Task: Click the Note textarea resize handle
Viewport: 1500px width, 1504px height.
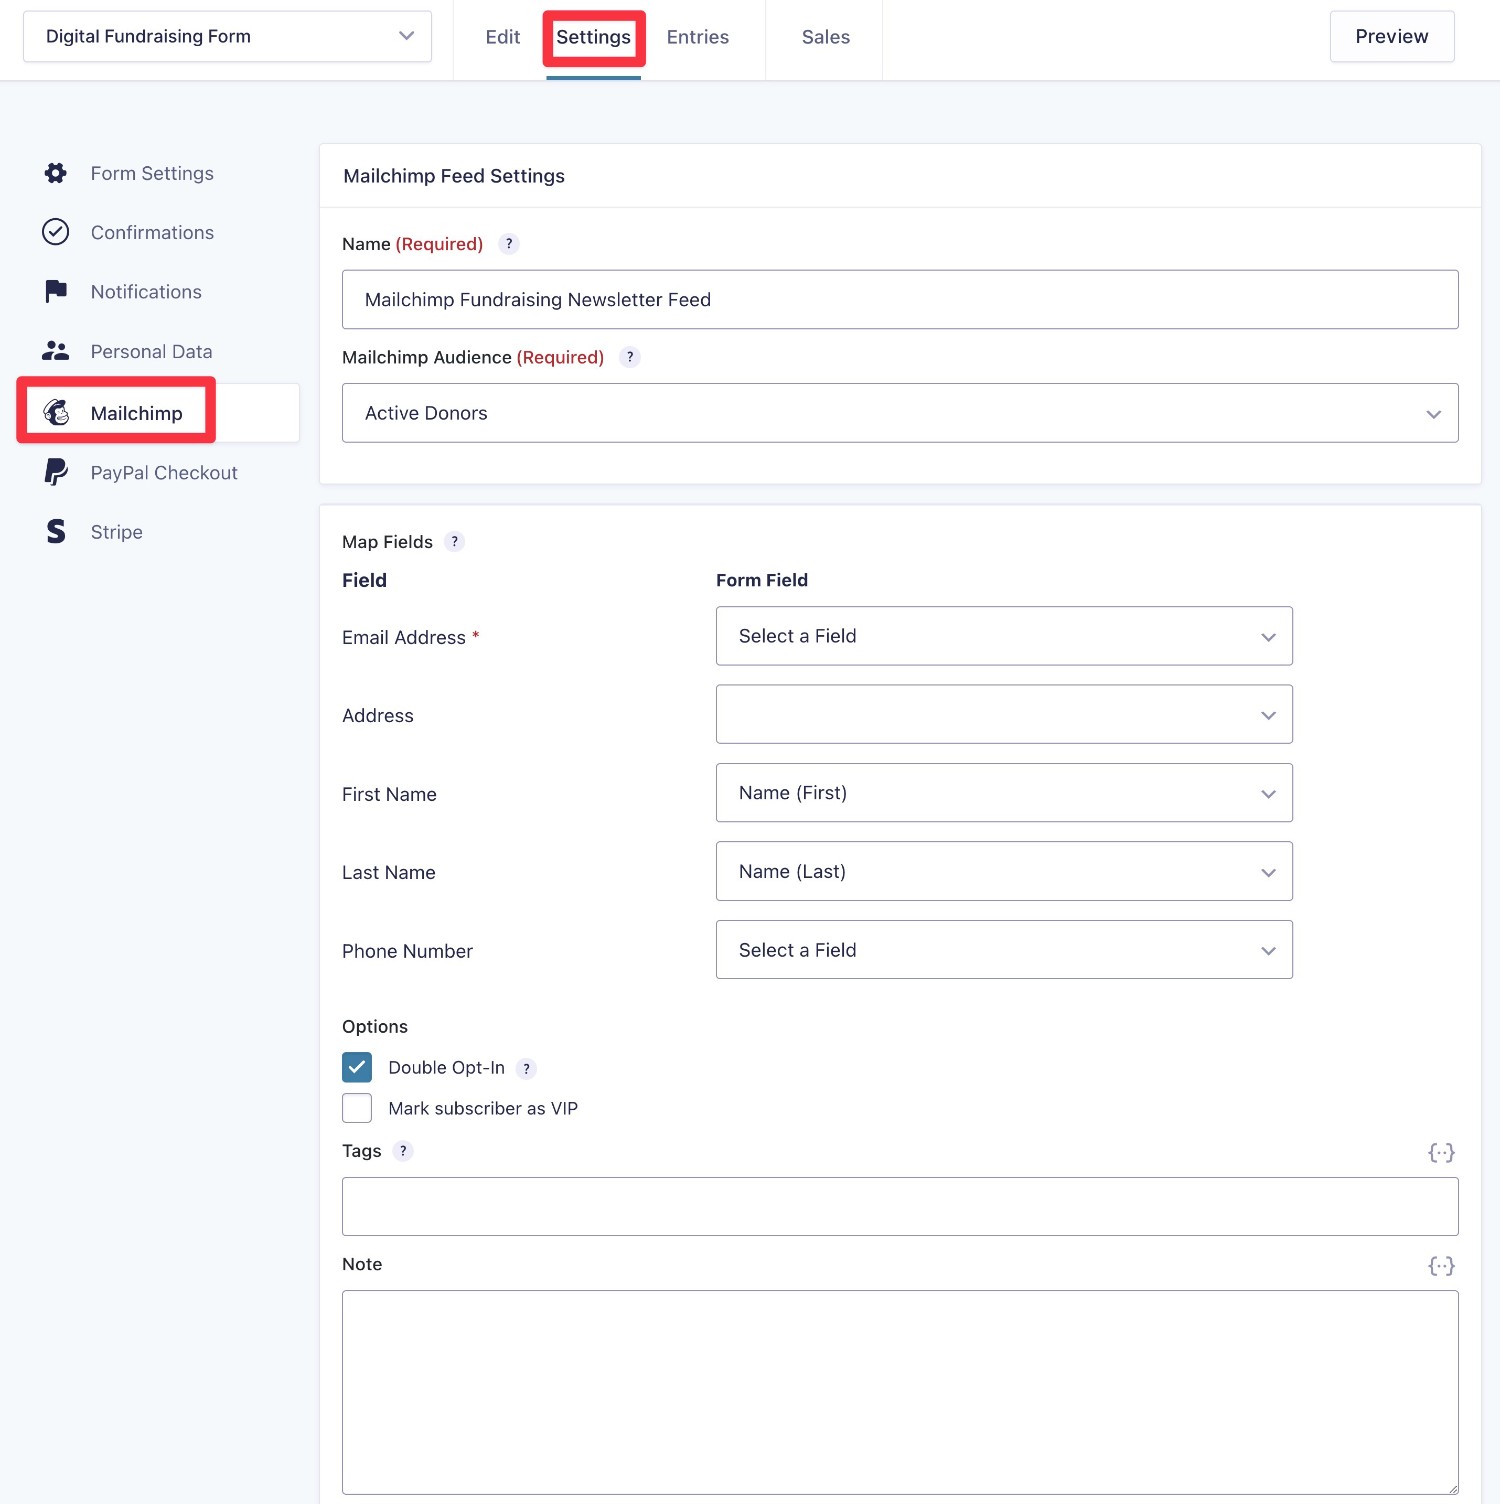Action: [x=1451, y=1487]
